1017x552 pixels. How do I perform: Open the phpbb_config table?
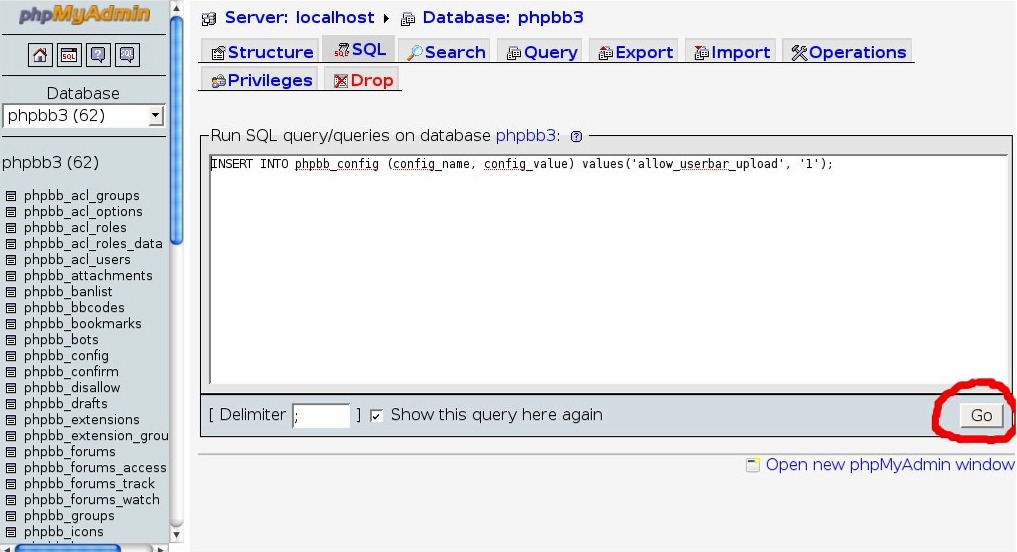click(66, 356)
